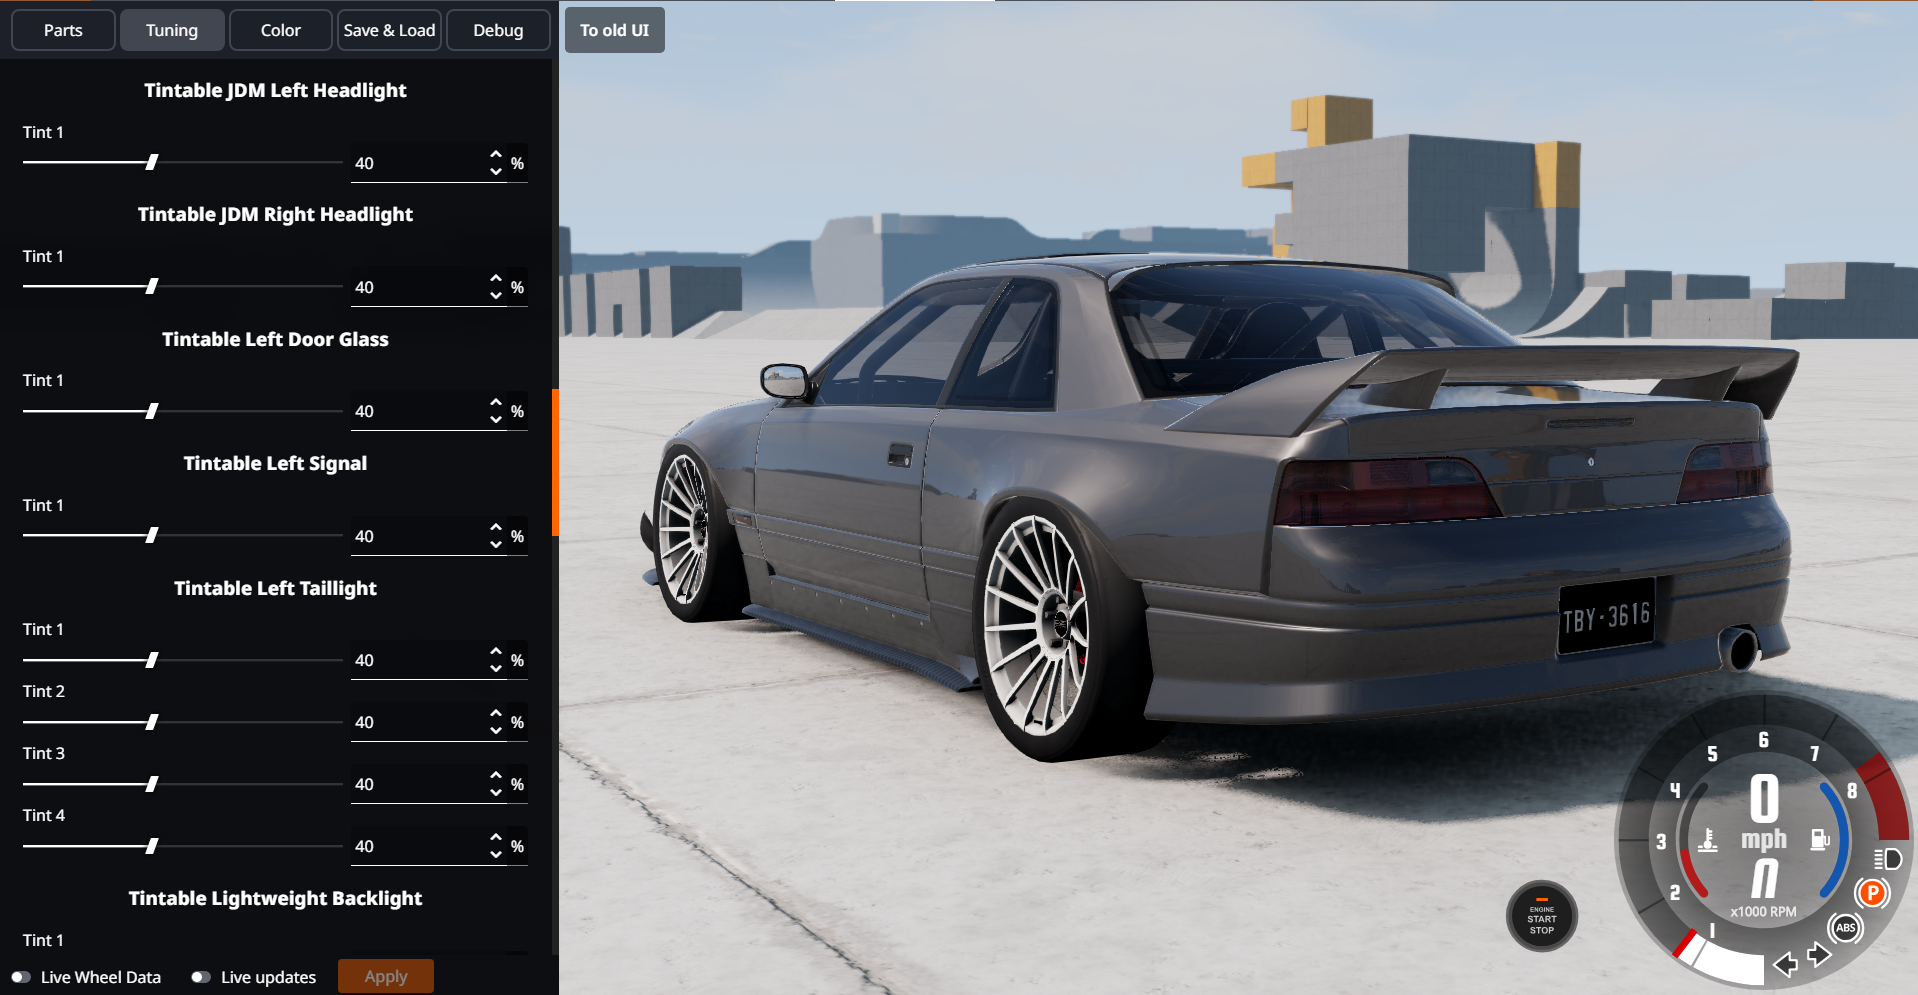Click the ABS indicator icon
The width and height of the screenshot is (1918, 995).
[1845, 928]
